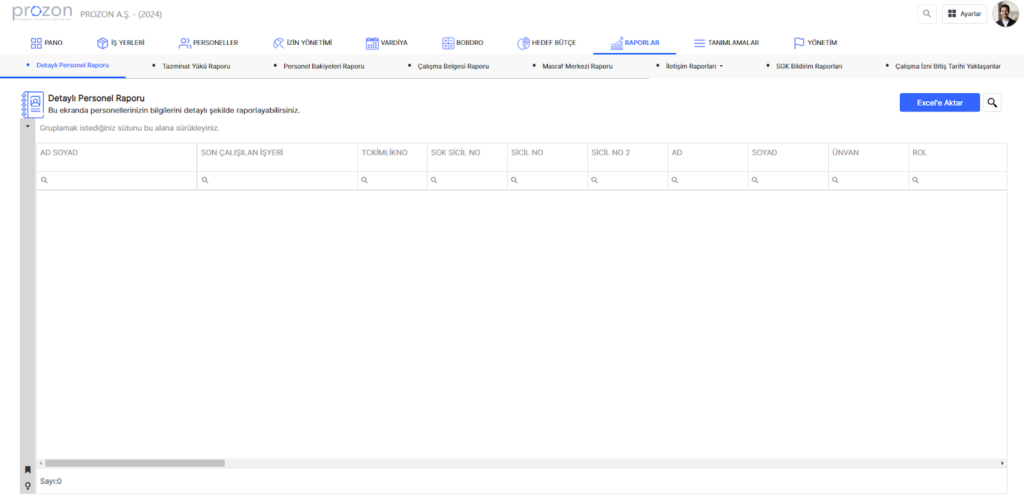Click the horizontal scrollbar thumb
1024x503 pixels.
click(x=135, y=463)
